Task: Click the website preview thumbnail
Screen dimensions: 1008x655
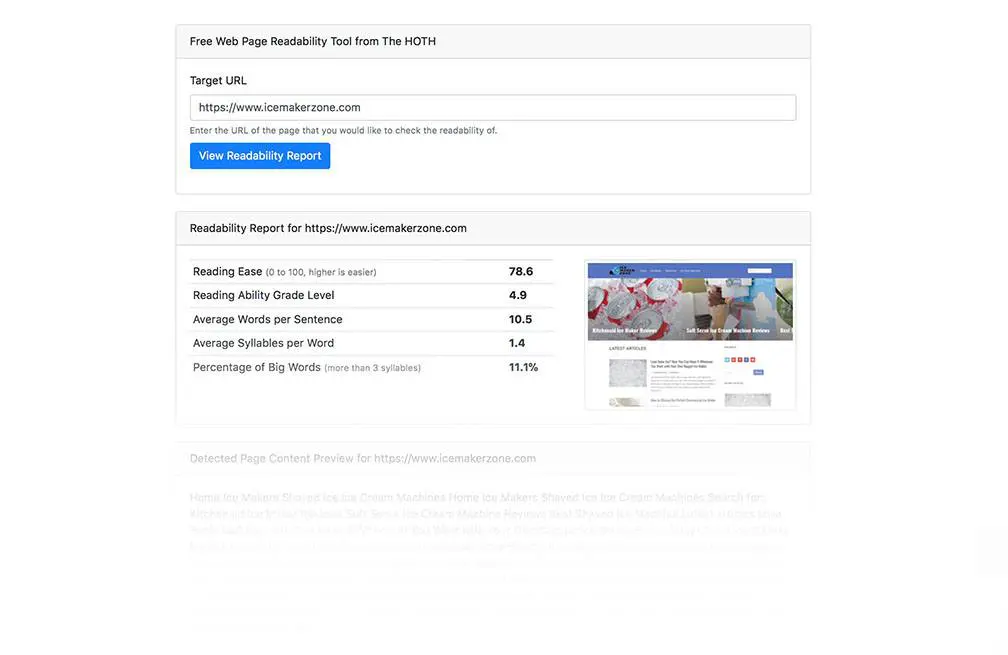Action: pos(690,333)
